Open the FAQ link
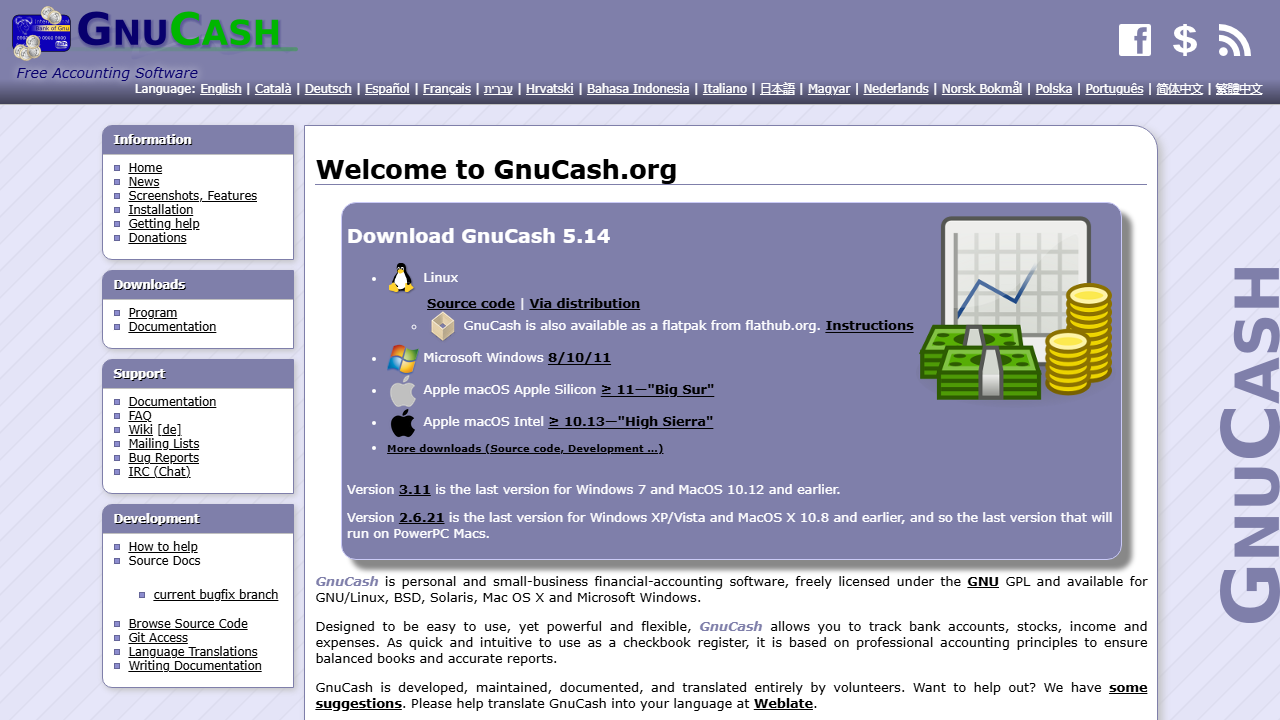1280x720 pixels. 140,416
